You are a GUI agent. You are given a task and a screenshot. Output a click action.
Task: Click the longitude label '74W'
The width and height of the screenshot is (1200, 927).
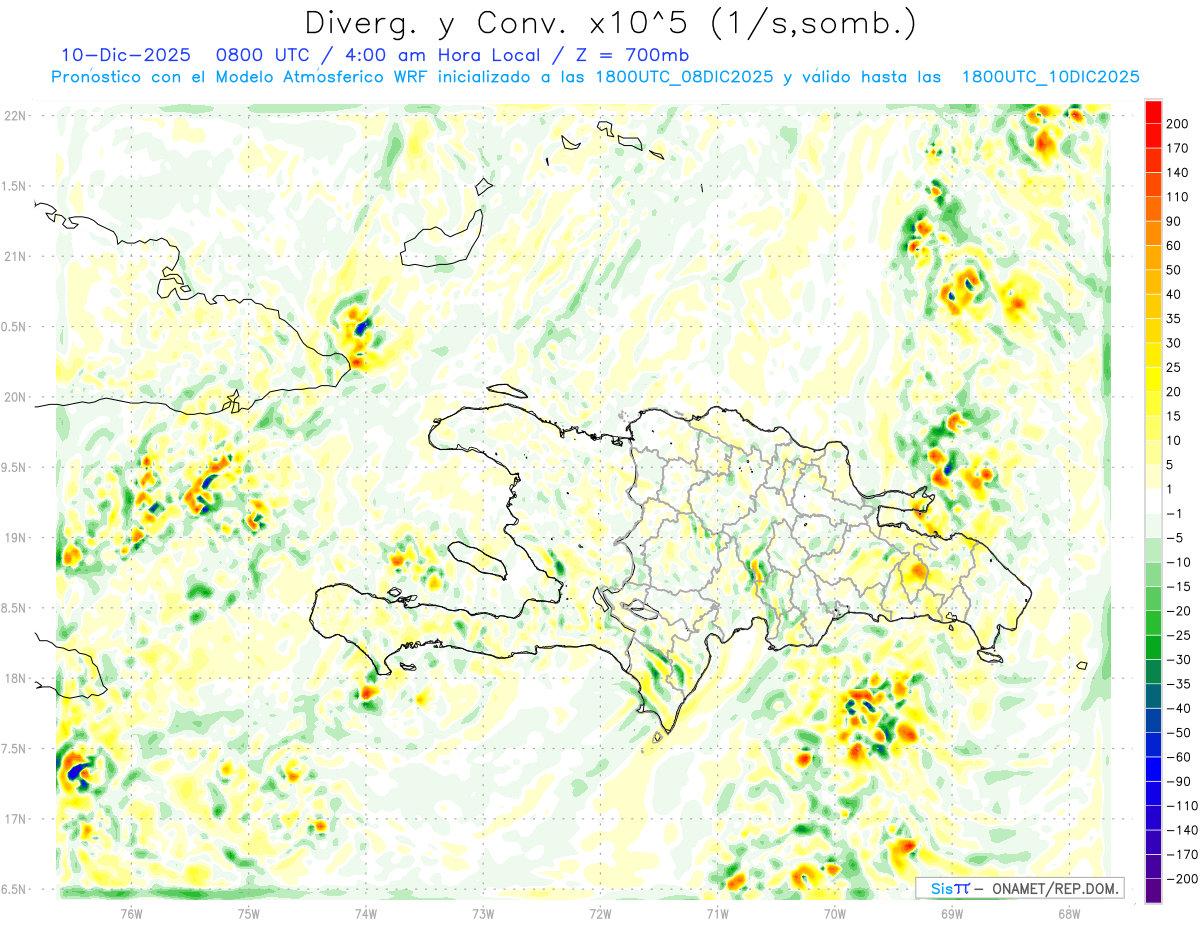pyautogui.click(x=366, y=913)
